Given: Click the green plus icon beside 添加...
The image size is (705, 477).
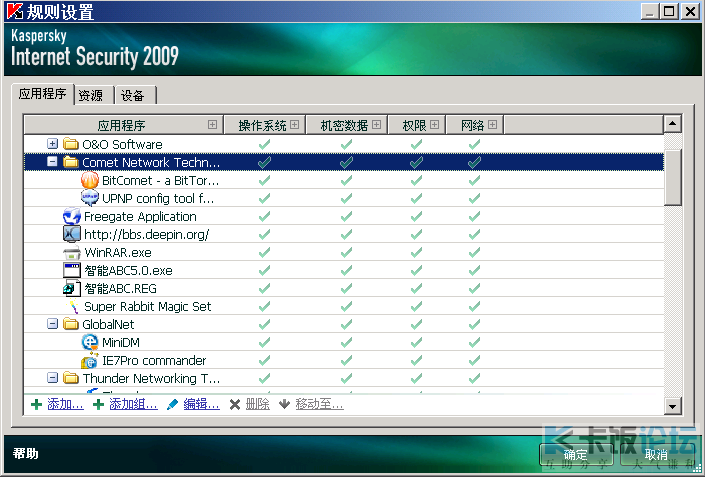Looking at the screenshot, I should [36, 405].
